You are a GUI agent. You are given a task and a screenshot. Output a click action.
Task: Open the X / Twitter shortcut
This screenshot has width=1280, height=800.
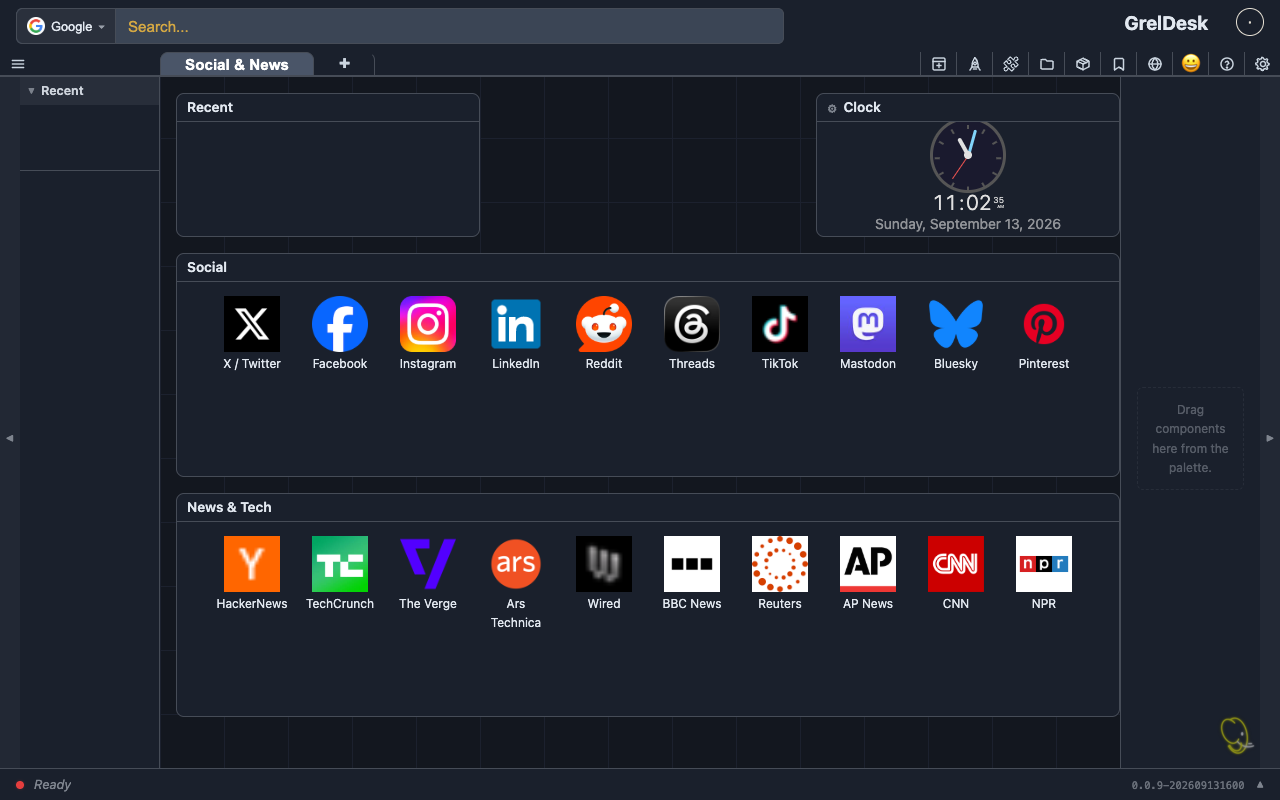pos(252,334)
